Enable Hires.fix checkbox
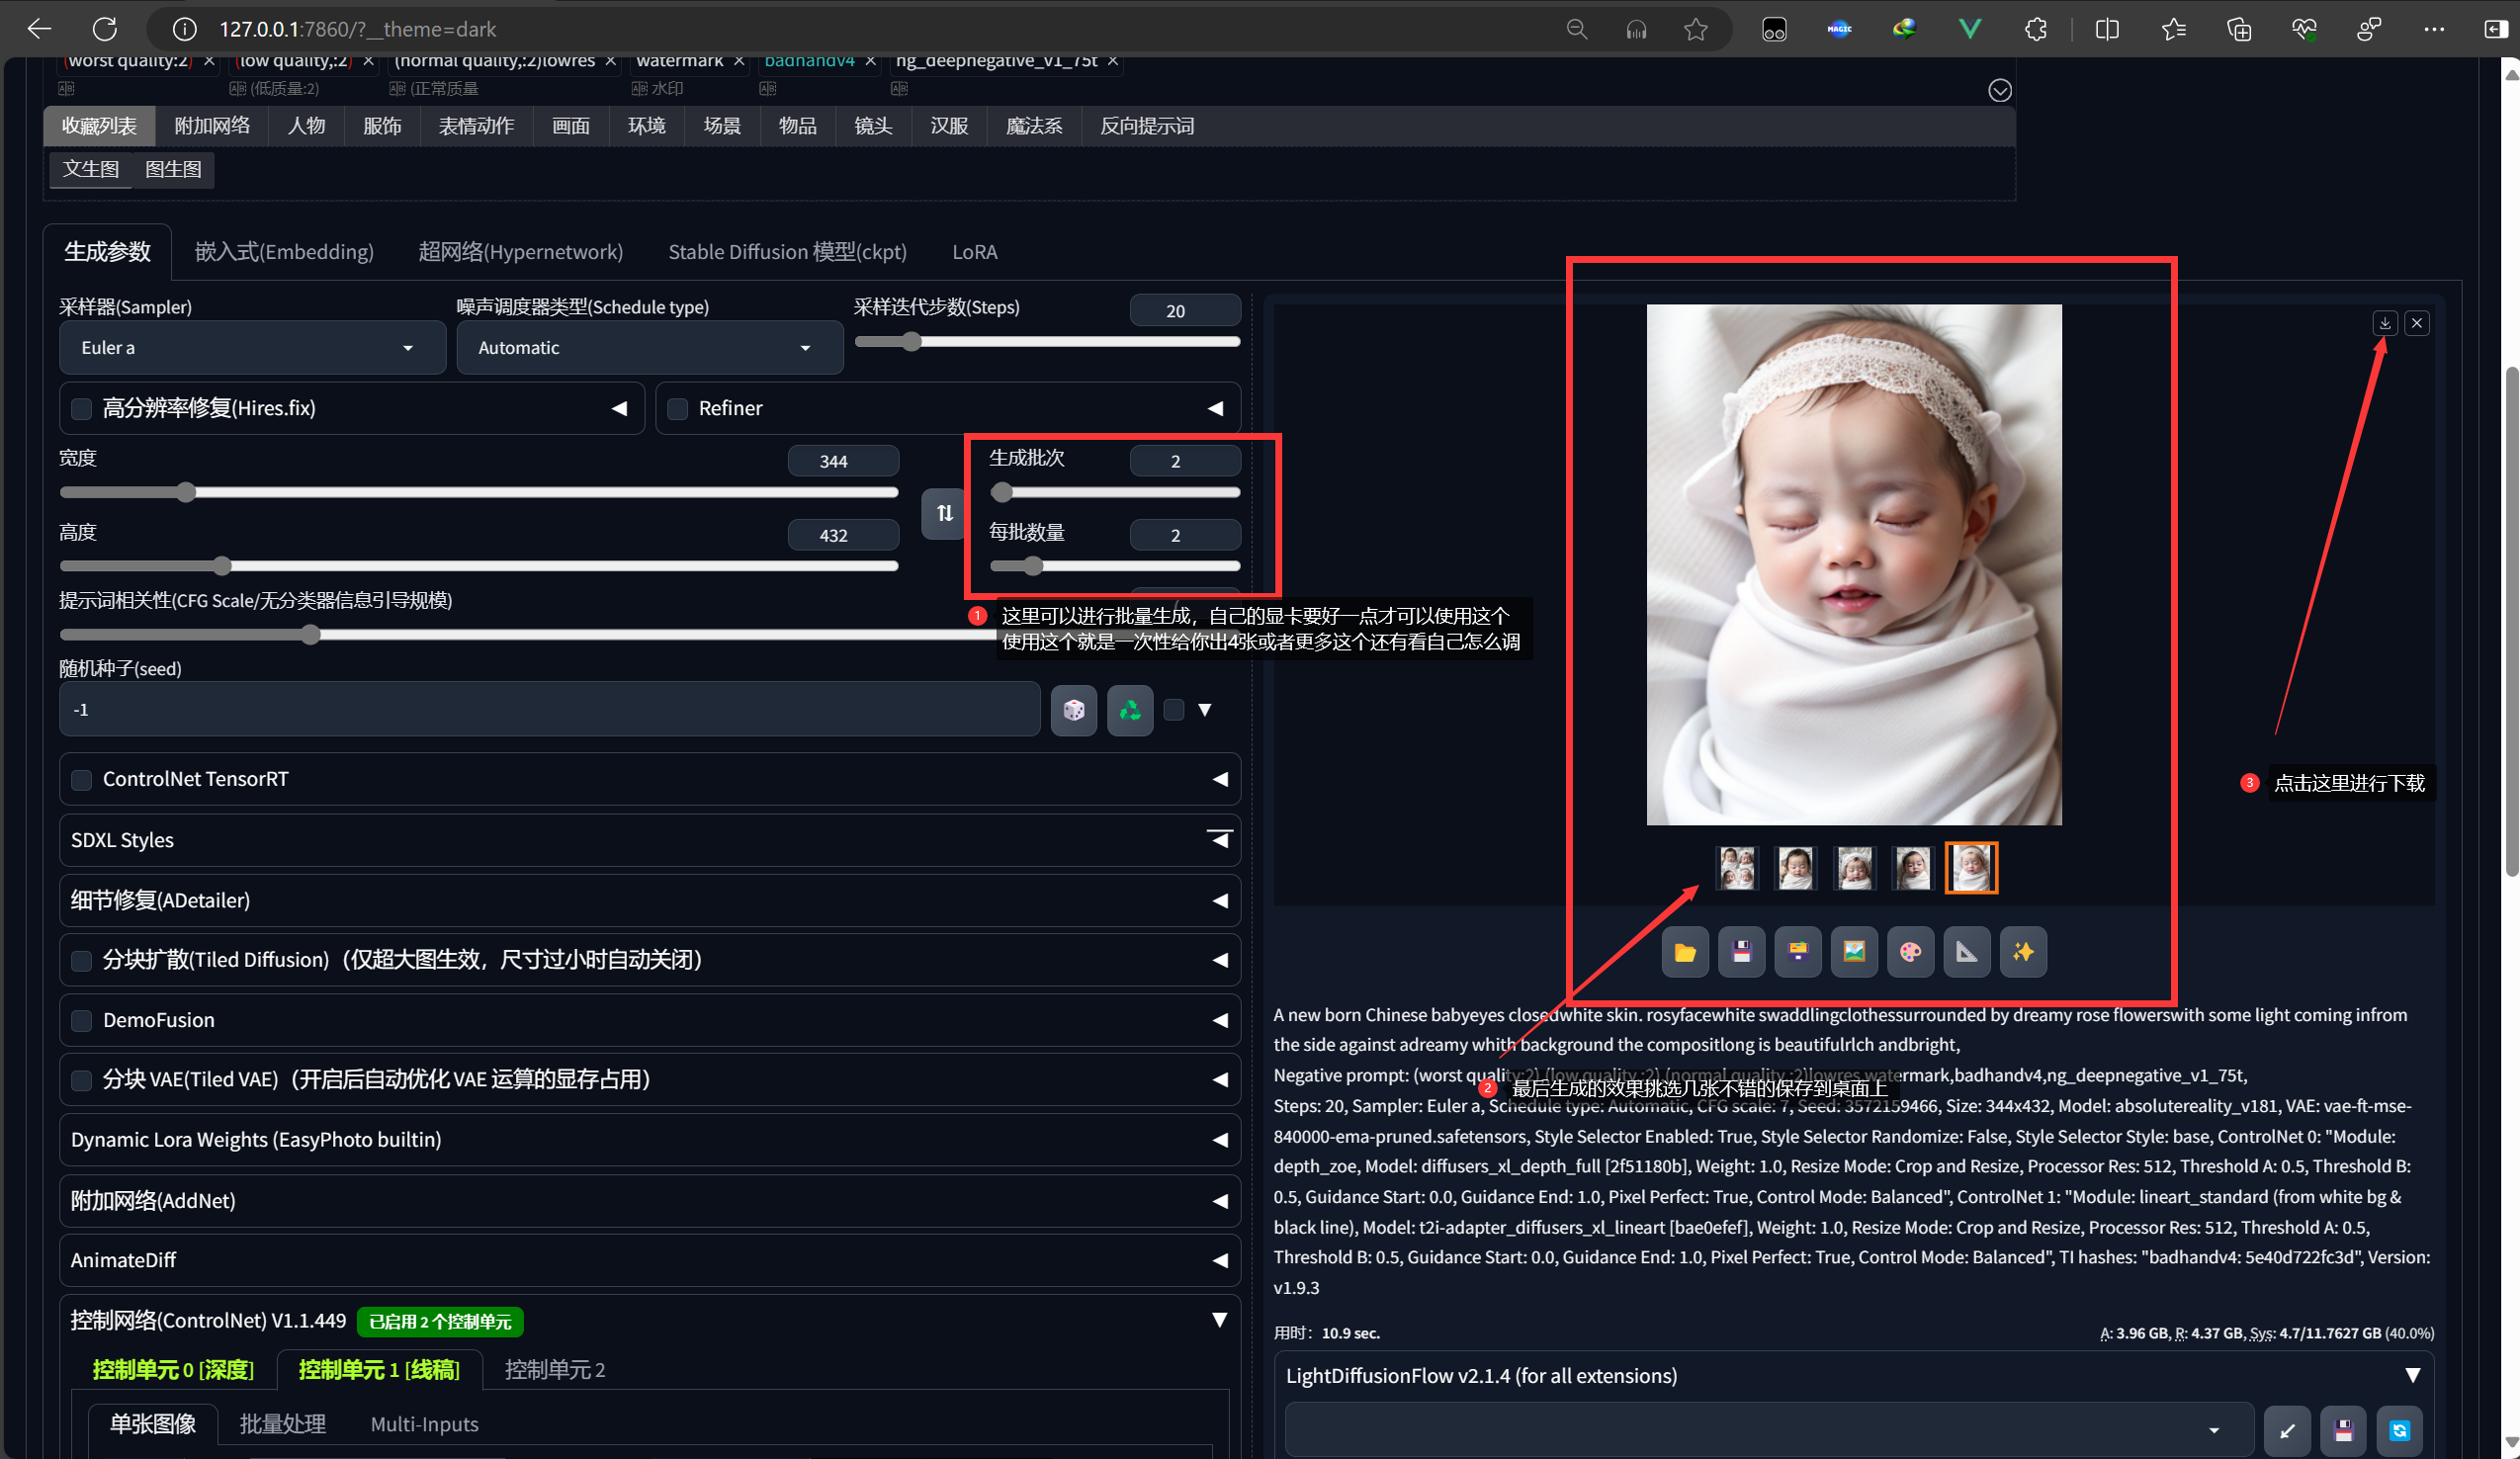 click(x=82, y=408)
